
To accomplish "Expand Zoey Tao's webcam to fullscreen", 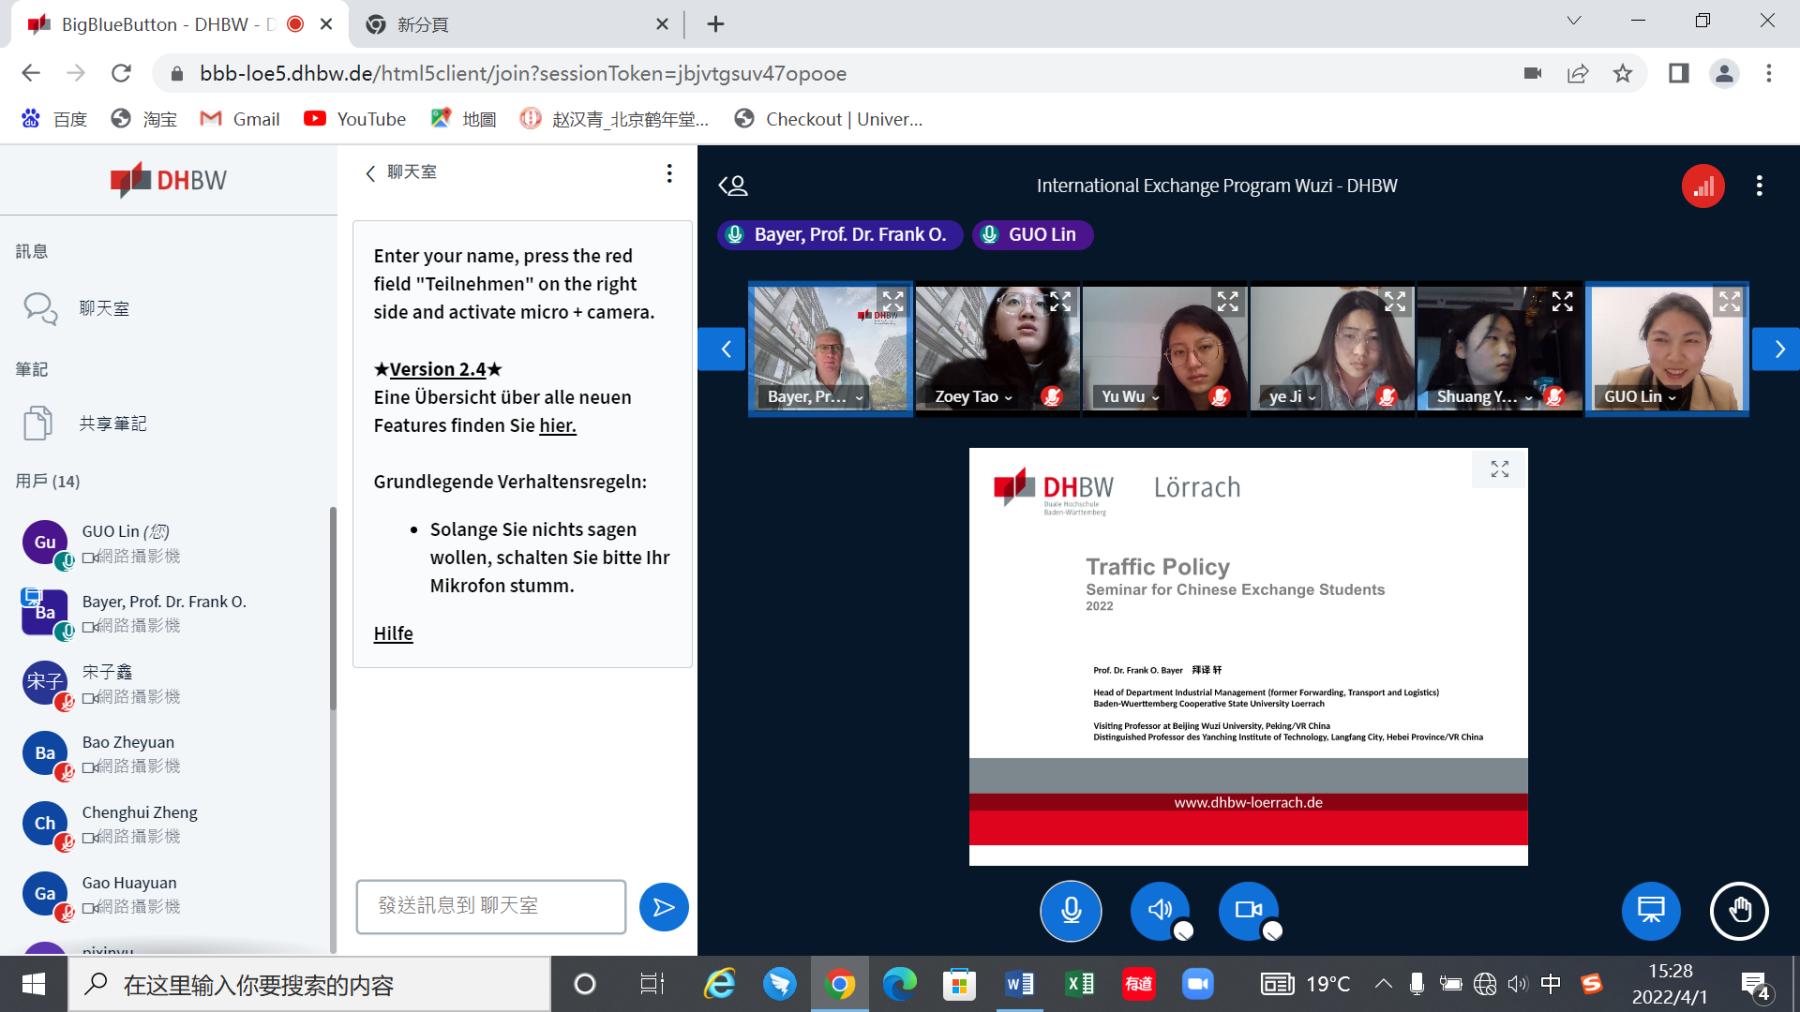I will [x=1060, y=301].
